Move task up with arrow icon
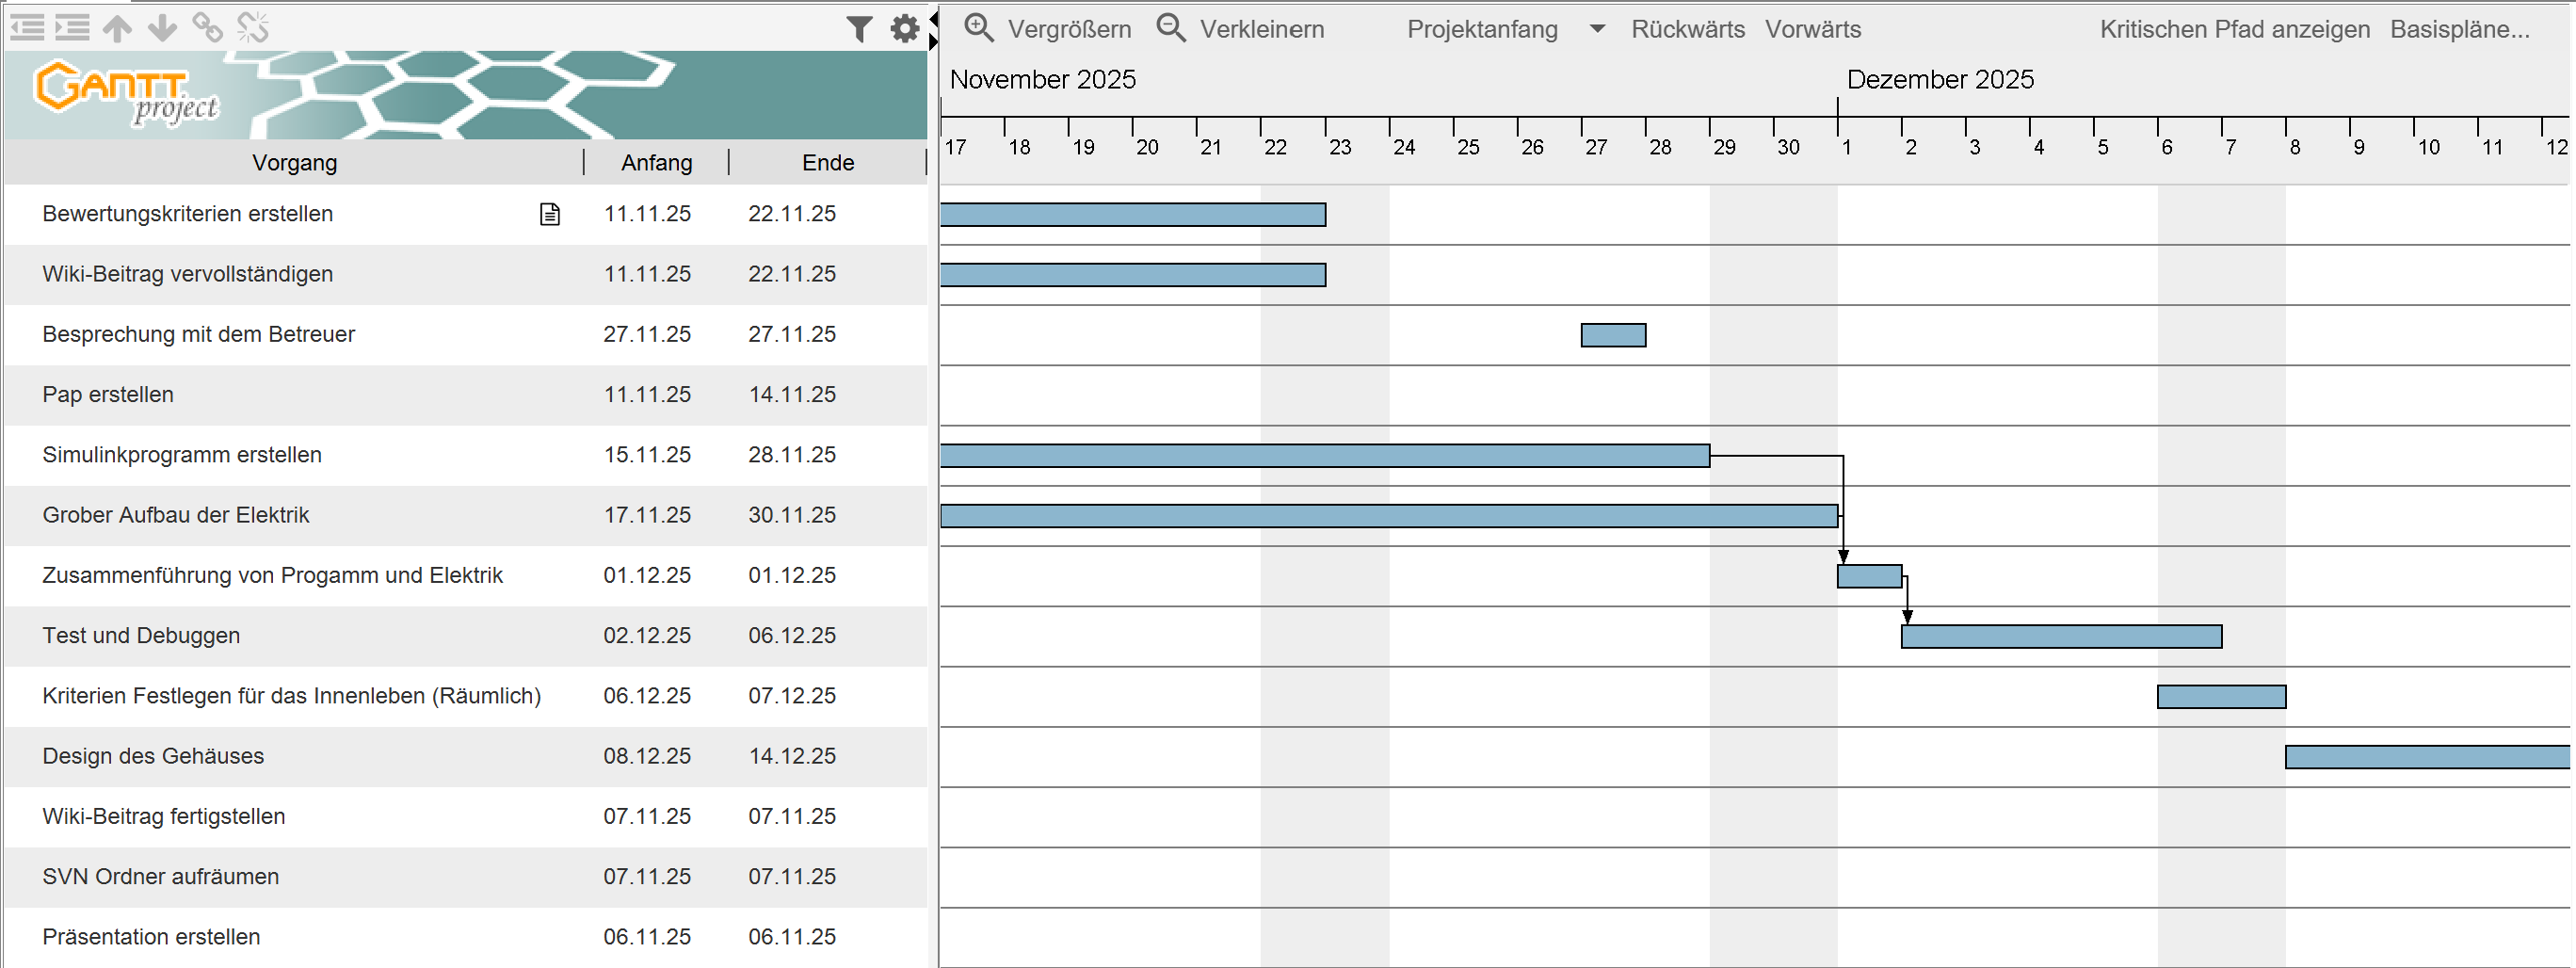2576x968 pixels. (117, 28)
